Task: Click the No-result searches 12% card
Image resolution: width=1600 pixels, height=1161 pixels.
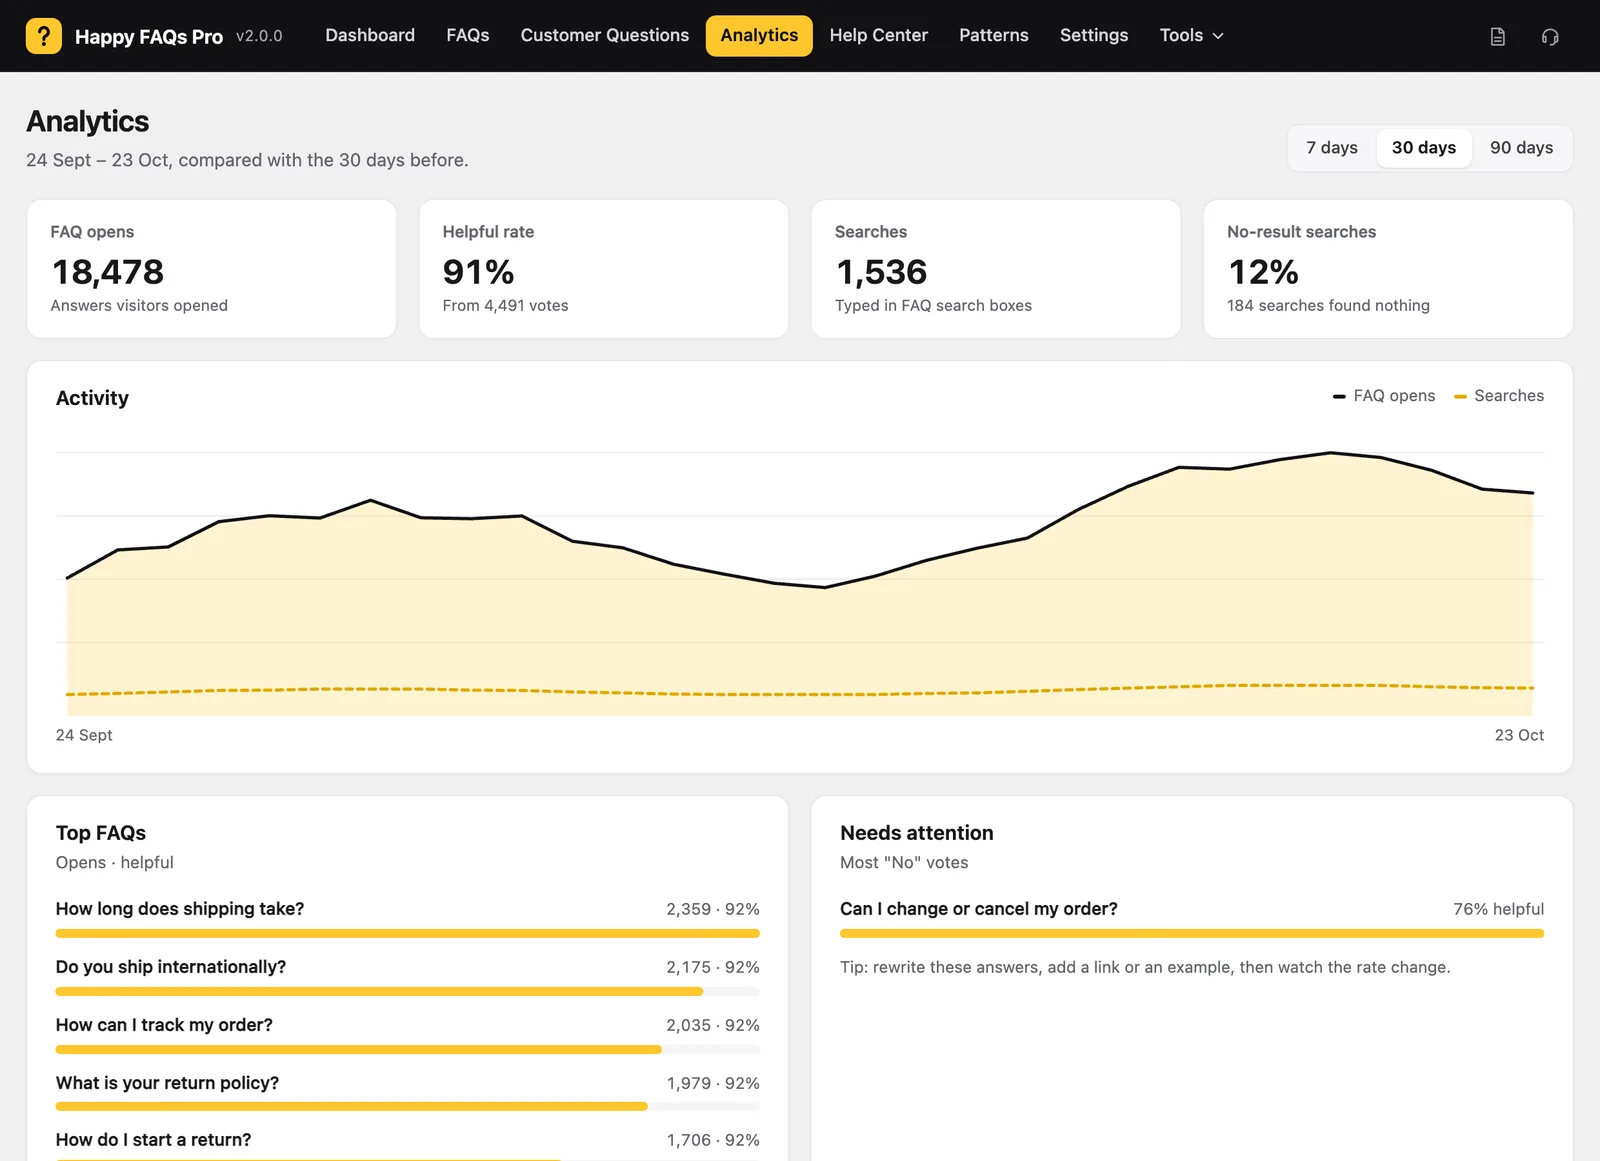Action: coord(1388,269)
